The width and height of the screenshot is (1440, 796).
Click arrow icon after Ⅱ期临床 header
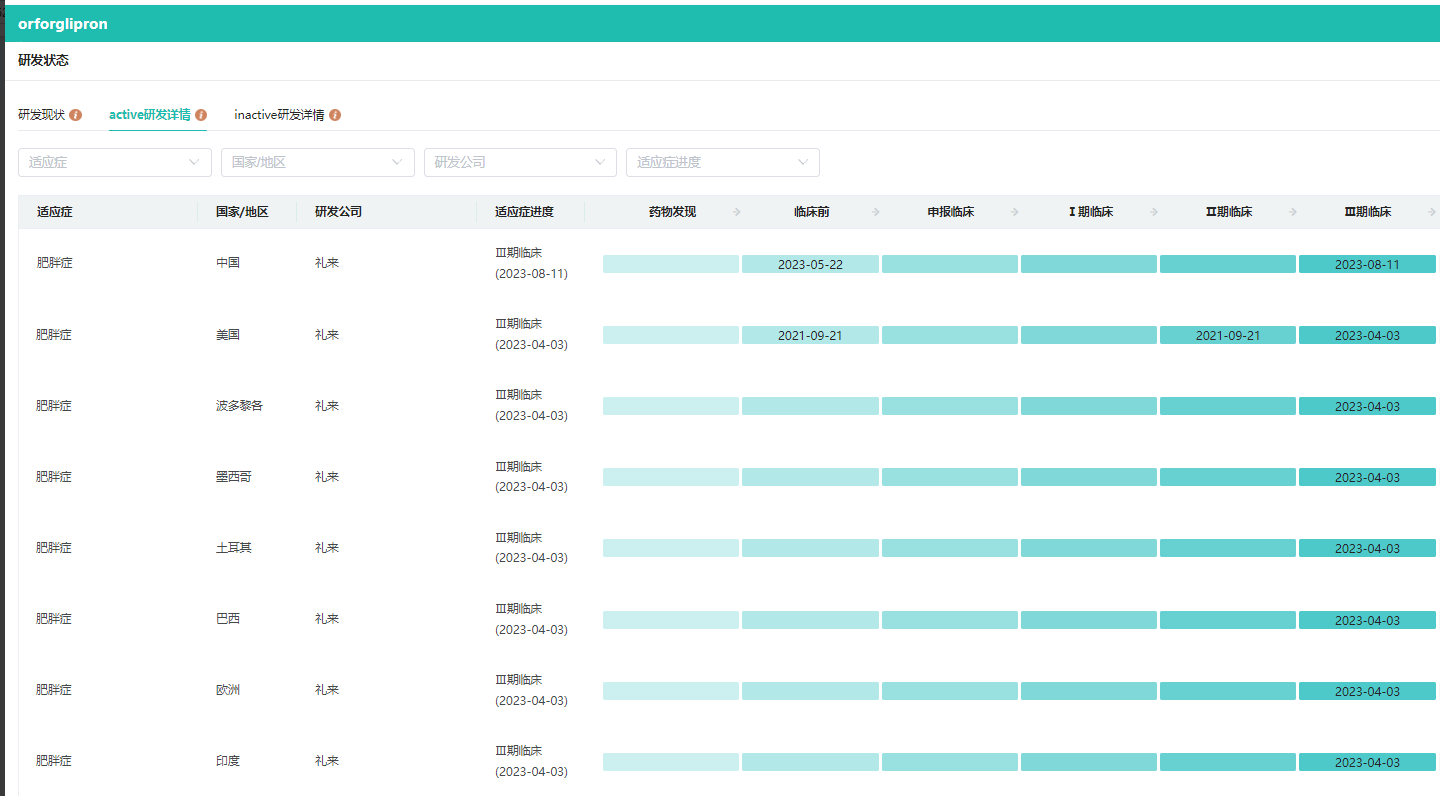point(1292,212)
